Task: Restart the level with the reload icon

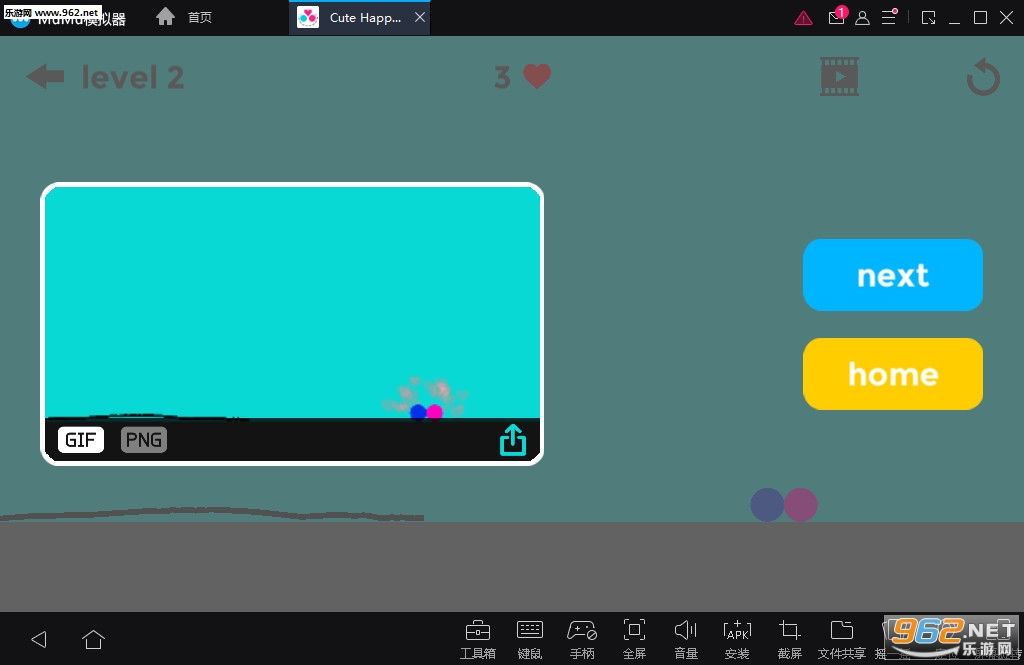Action: (x=983, y=77)
